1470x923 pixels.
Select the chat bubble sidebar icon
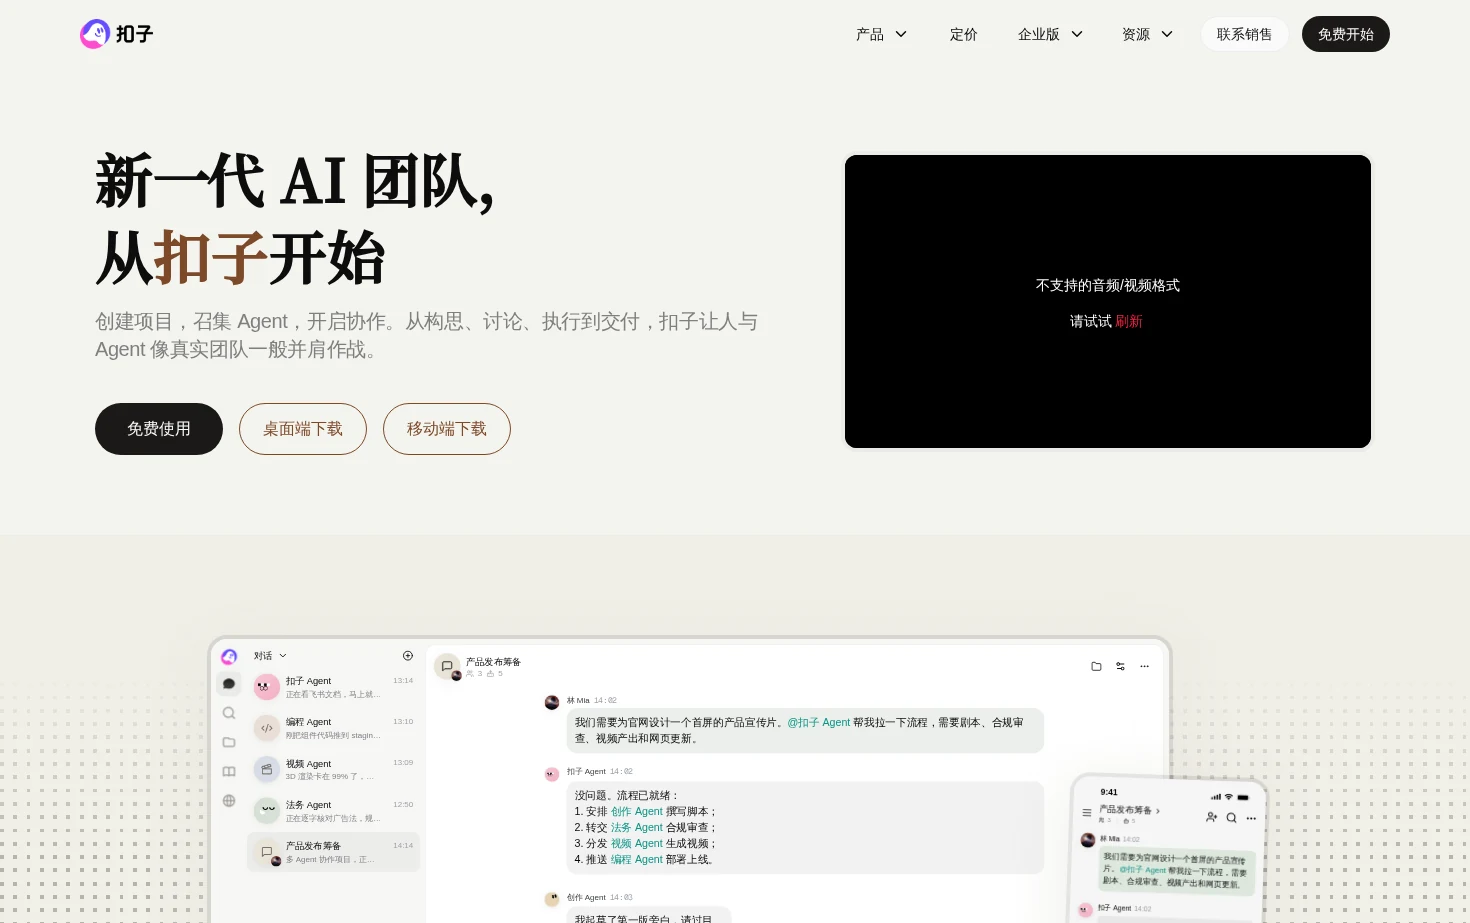[229, 684]
